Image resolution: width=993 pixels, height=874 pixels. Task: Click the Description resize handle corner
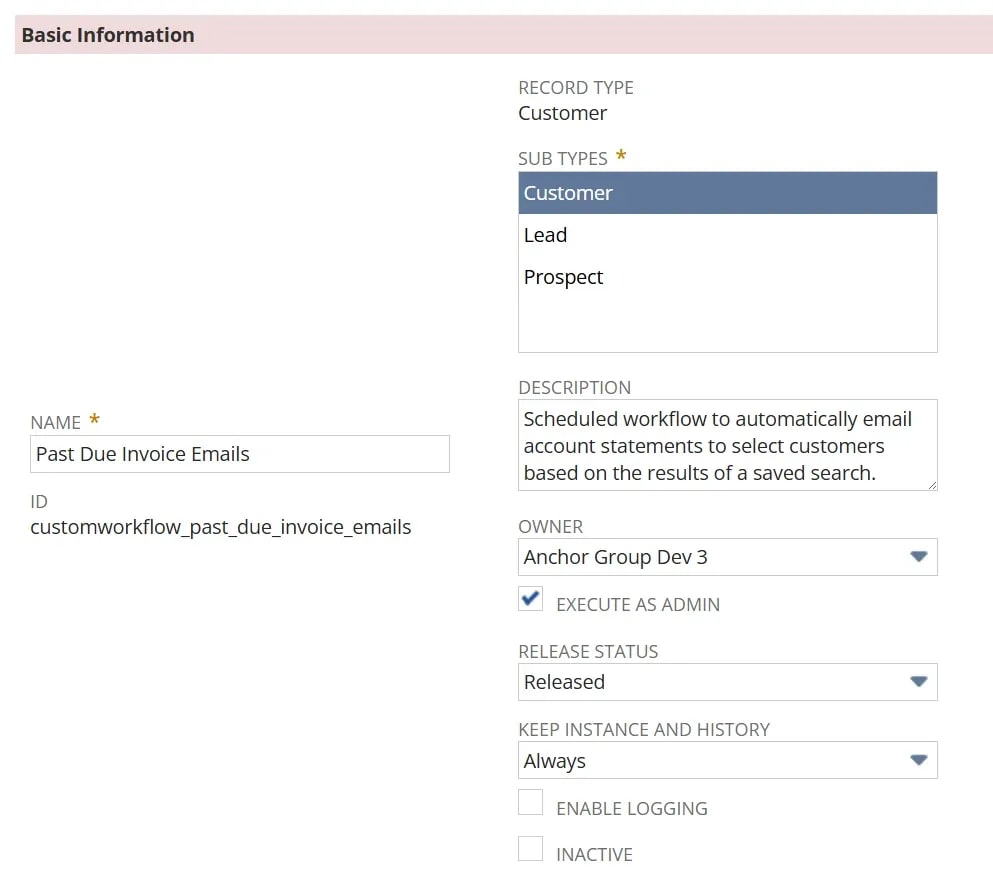coord(932,486)
